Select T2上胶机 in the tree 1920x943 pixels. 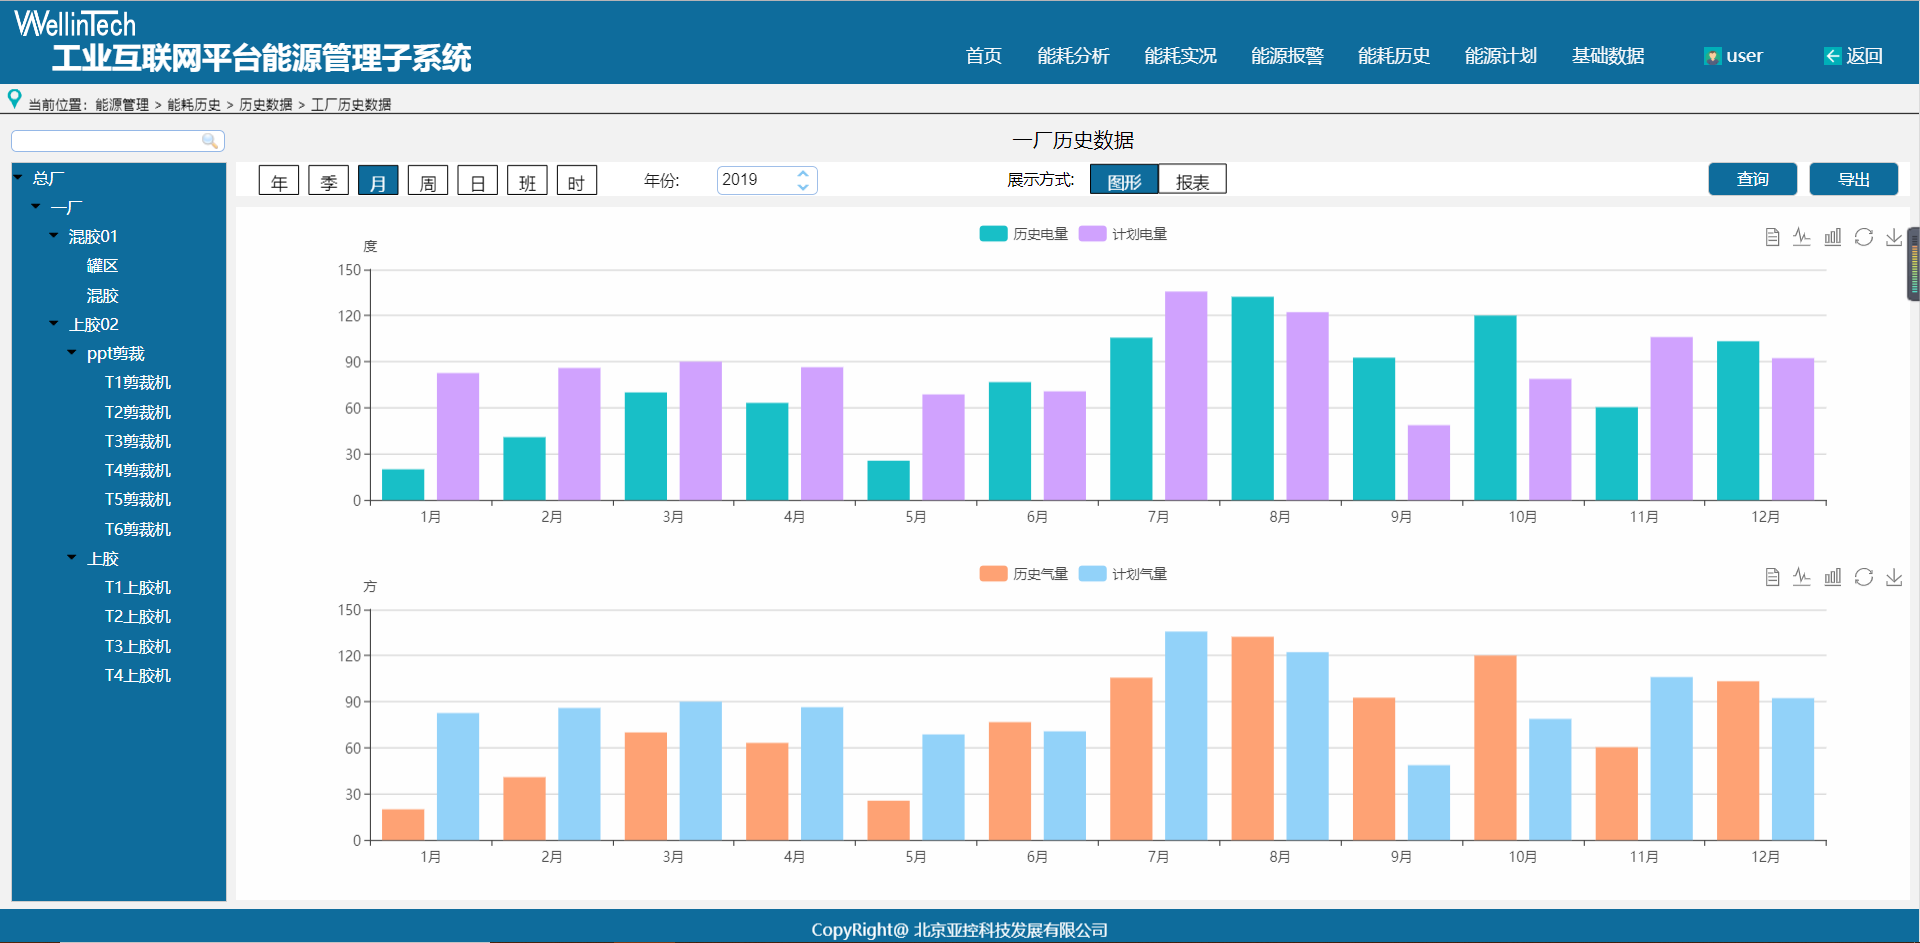pos(138,617)
